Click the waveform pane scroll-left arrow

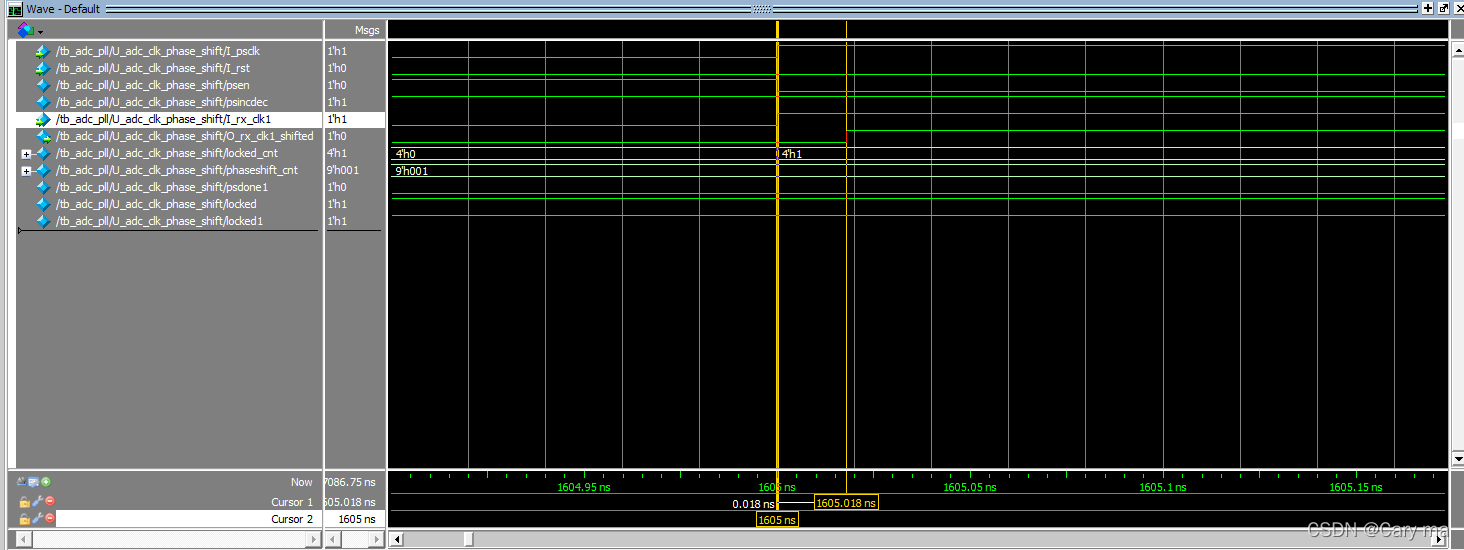point(396,540)
